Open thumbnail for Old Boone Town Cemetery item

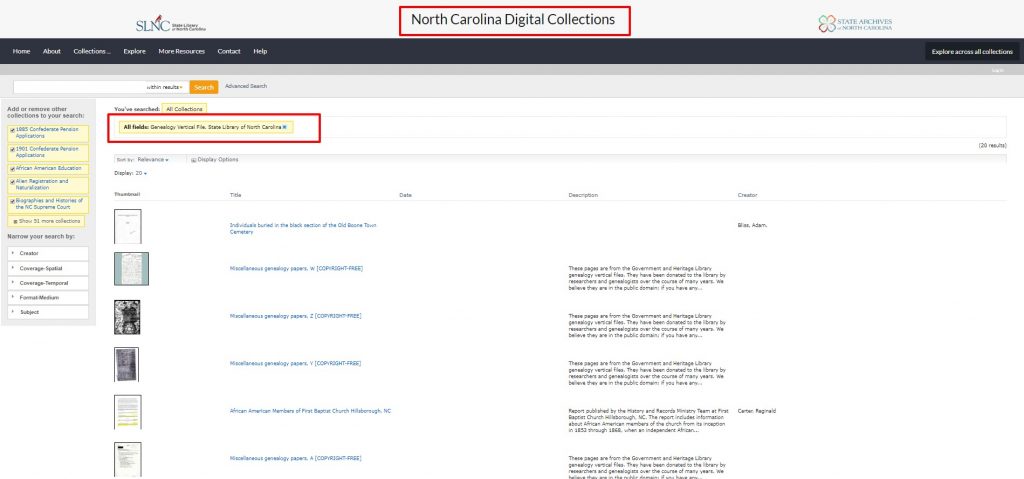pos(127,226)
